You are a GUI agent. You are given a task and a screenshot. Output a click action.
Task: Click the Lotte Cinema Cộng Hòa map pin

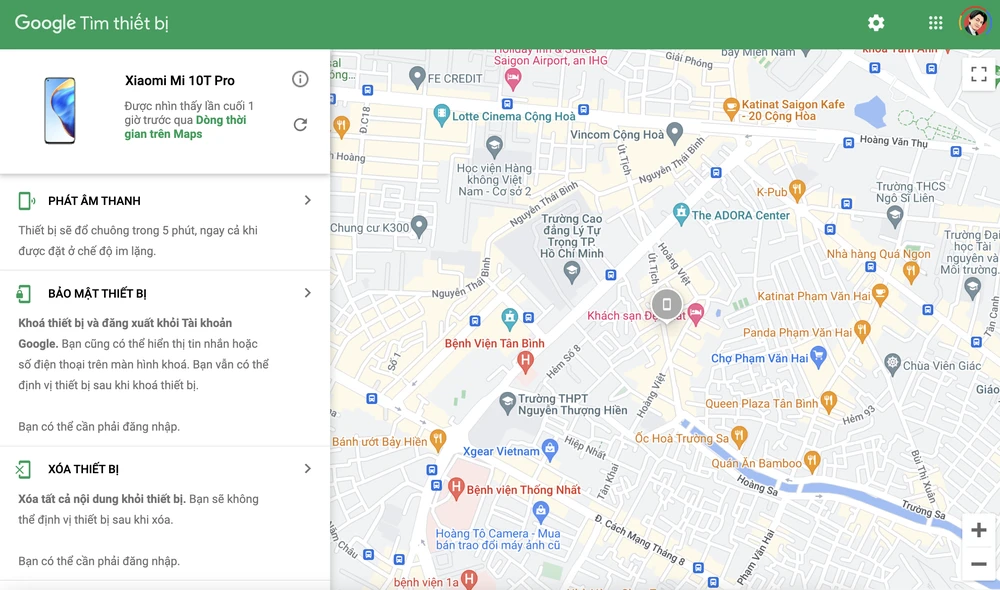pos(441,116)
